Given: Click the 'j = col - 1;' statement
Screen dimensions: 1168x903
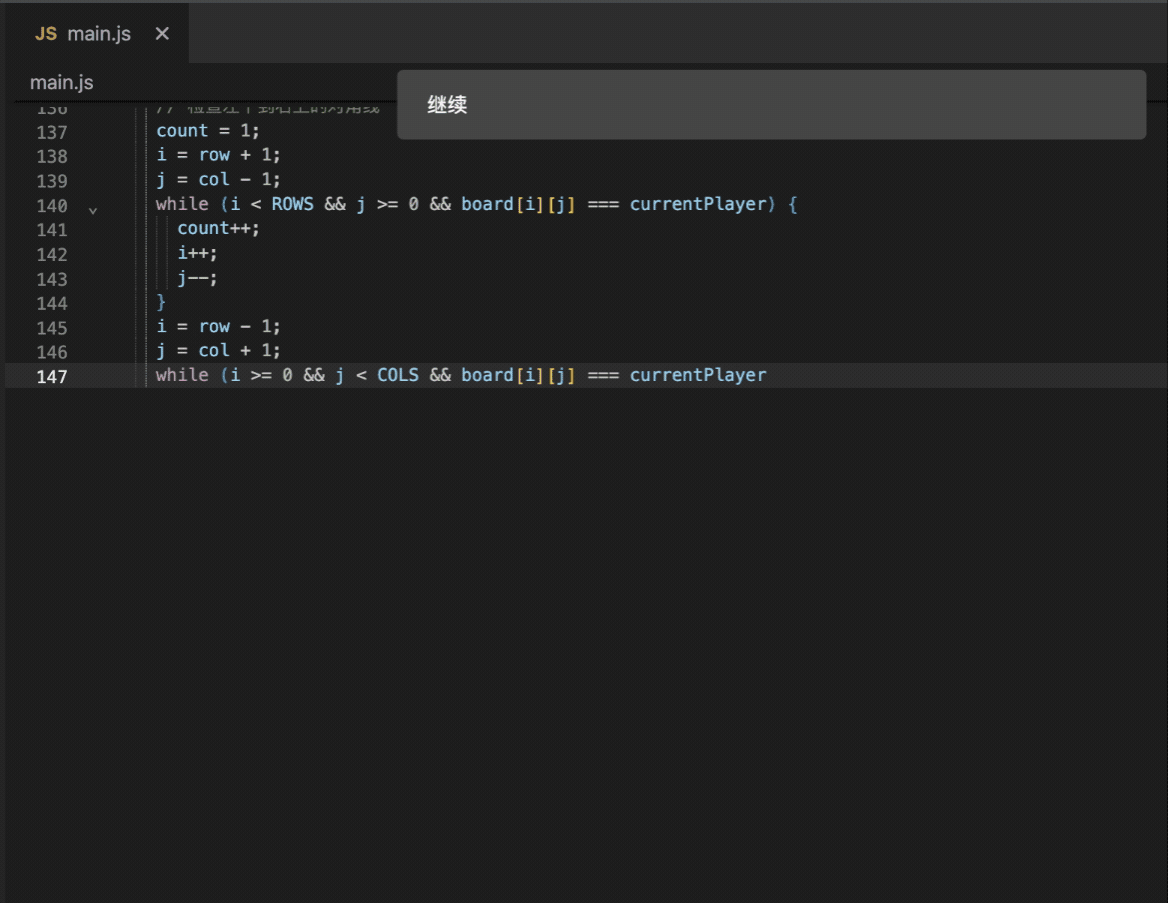Looking at the screenshot, I should tap(218, 180).
